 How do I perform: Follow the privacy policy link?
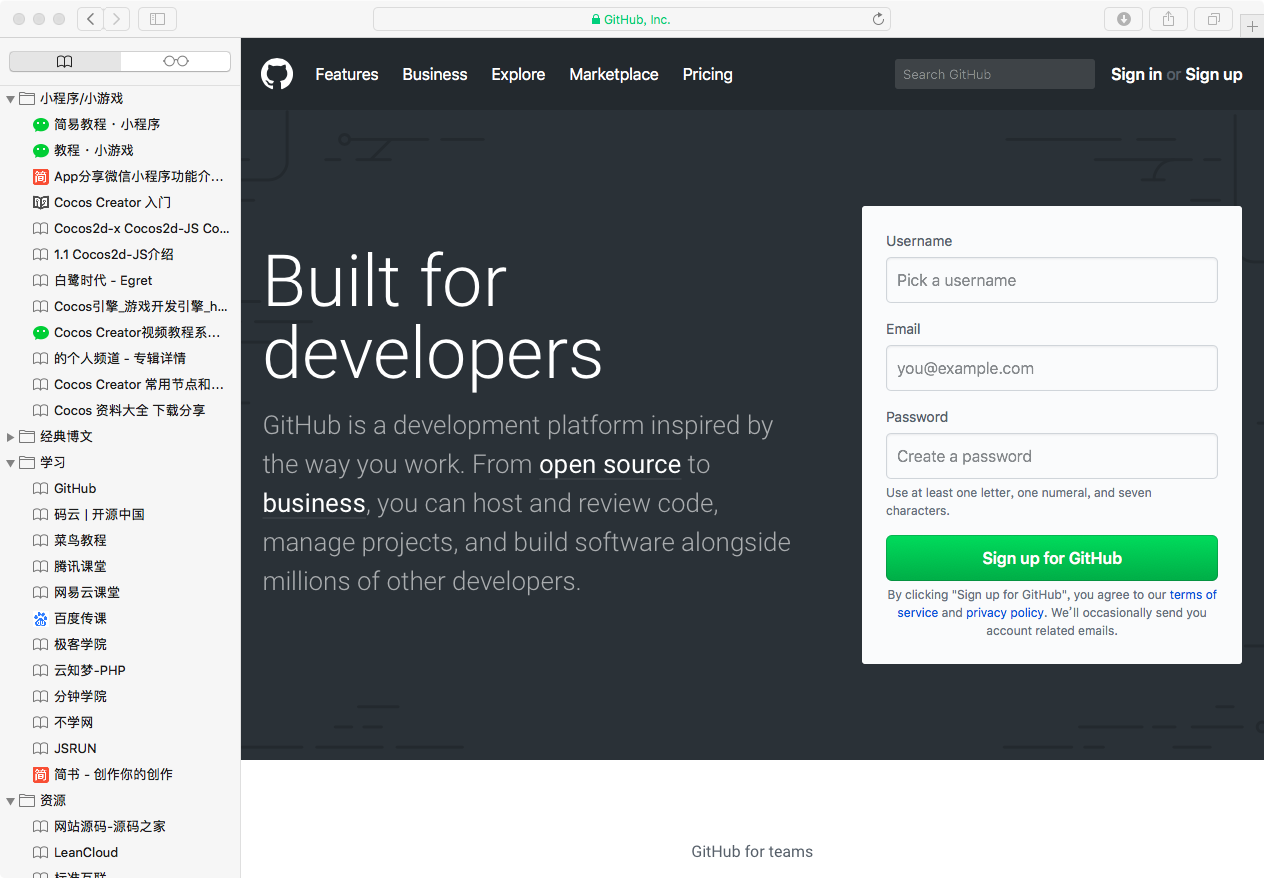[x=1004, y=613]
